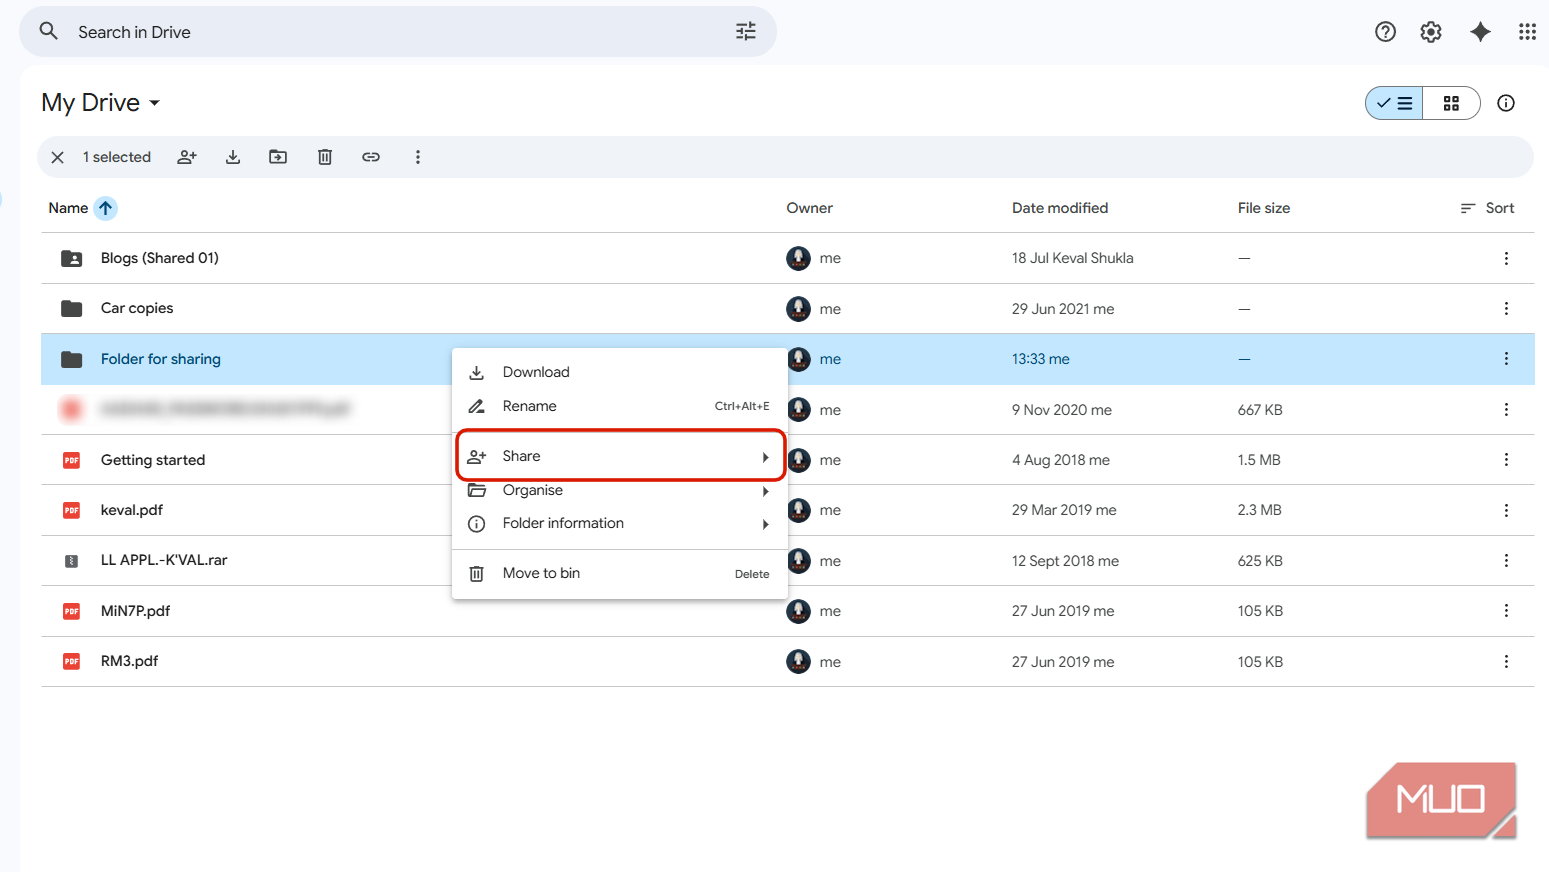Click the Search in Drive field

398,32
